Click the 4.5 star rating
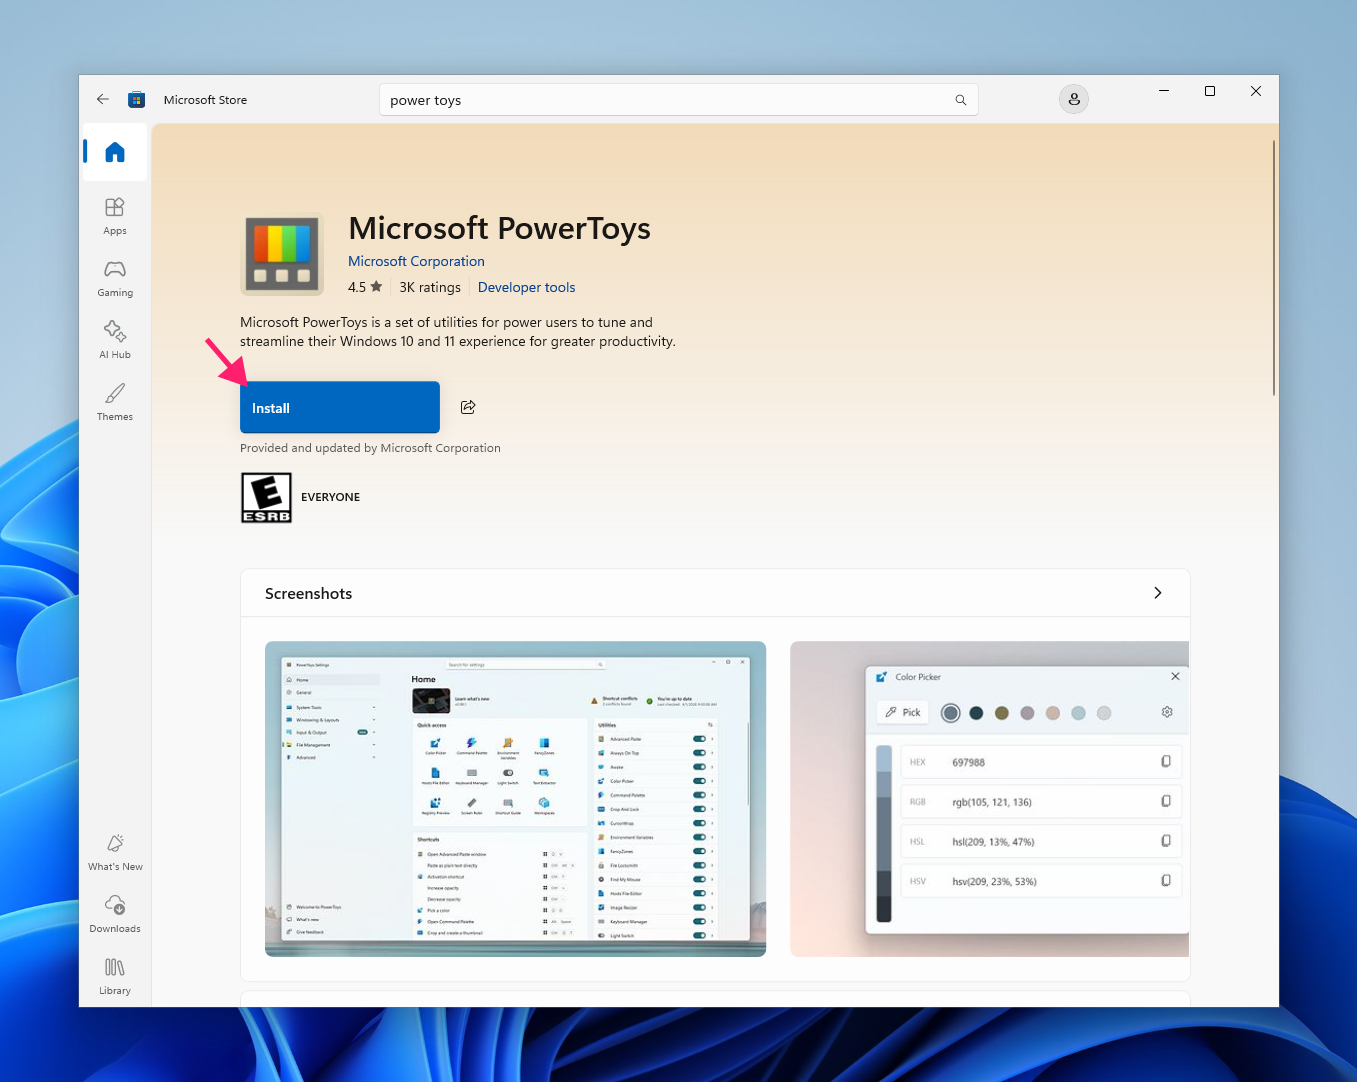 tap(365, 287)
